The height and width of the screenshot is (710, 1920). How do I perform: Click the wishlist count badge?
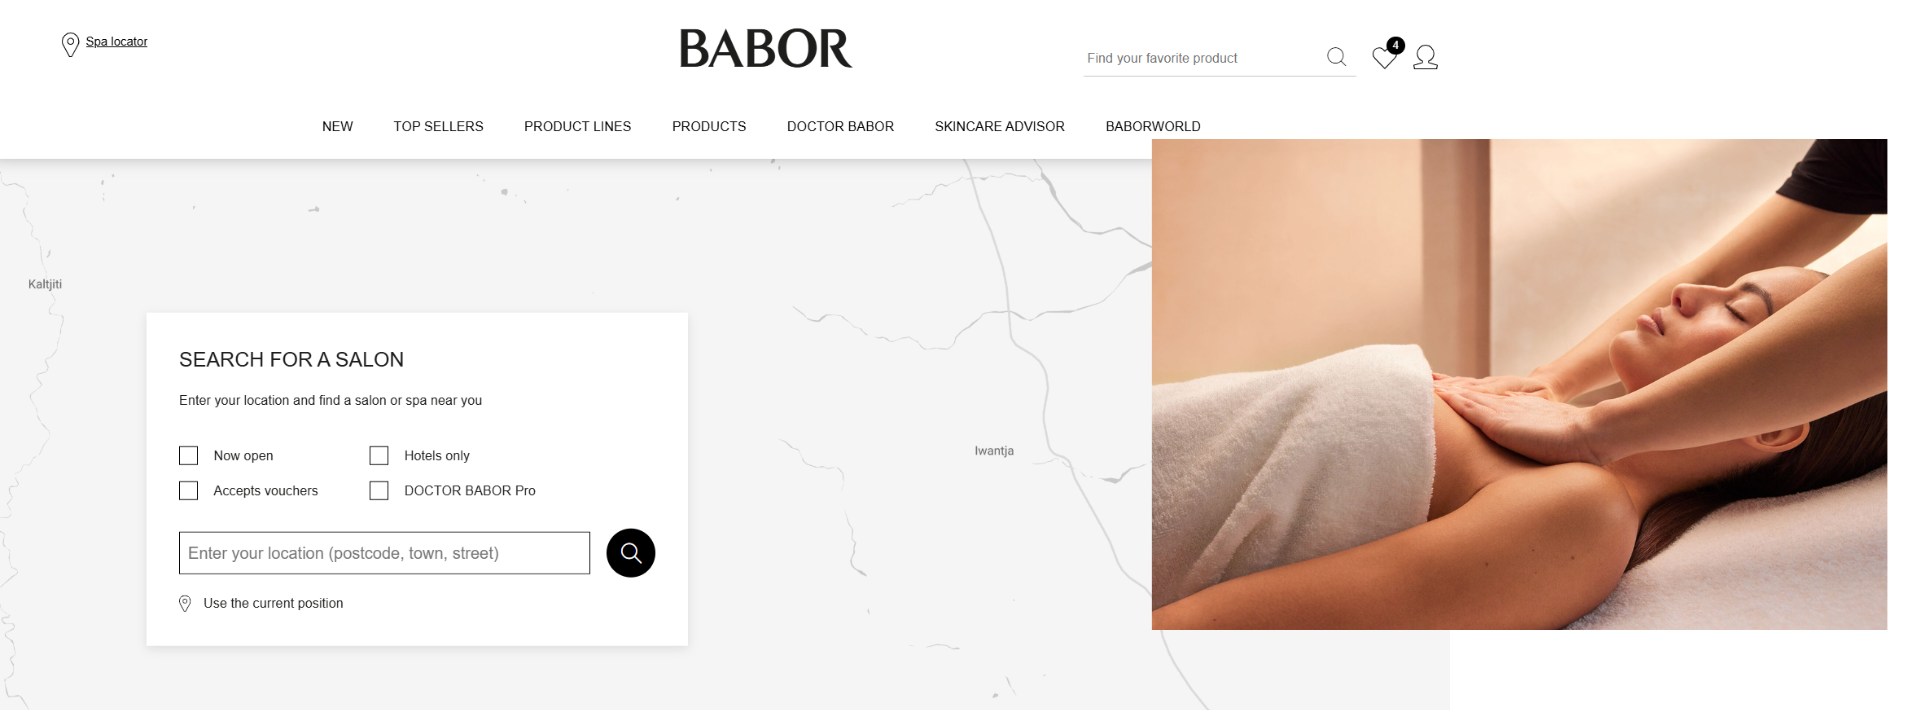coord(1396,45)
